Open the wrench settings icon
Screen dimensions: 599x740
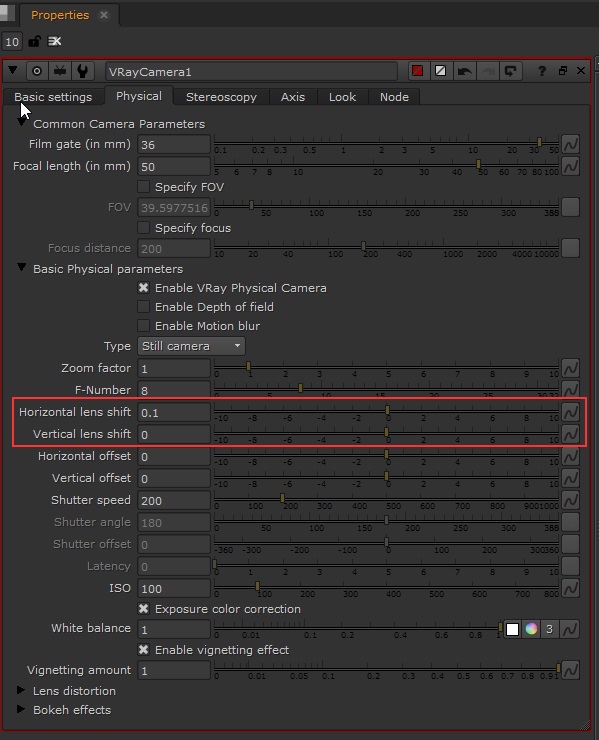click(83, 71)
